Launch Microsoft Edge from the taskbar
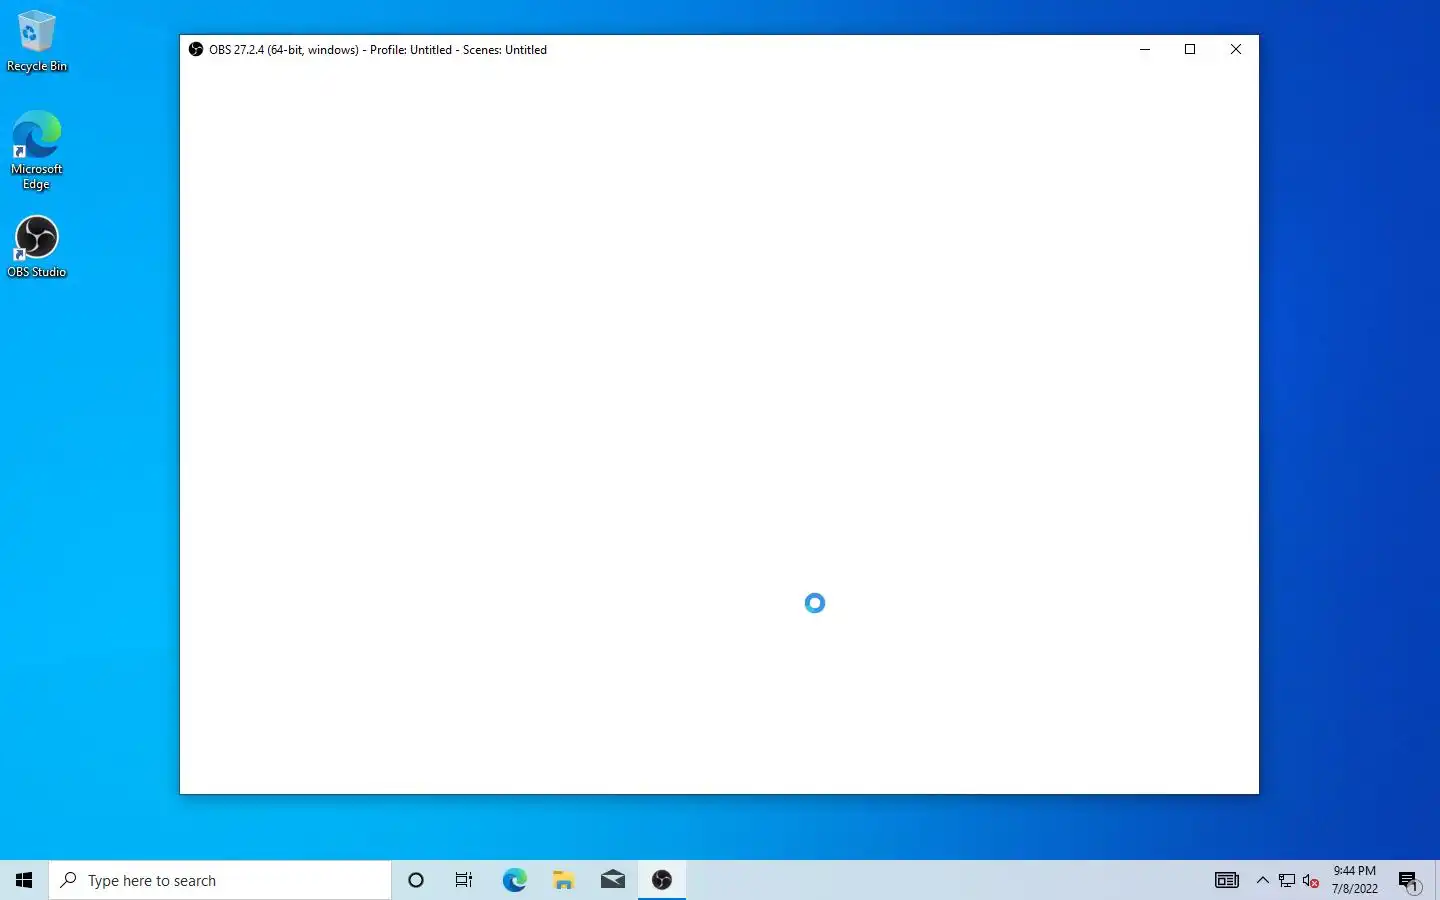 514,880
